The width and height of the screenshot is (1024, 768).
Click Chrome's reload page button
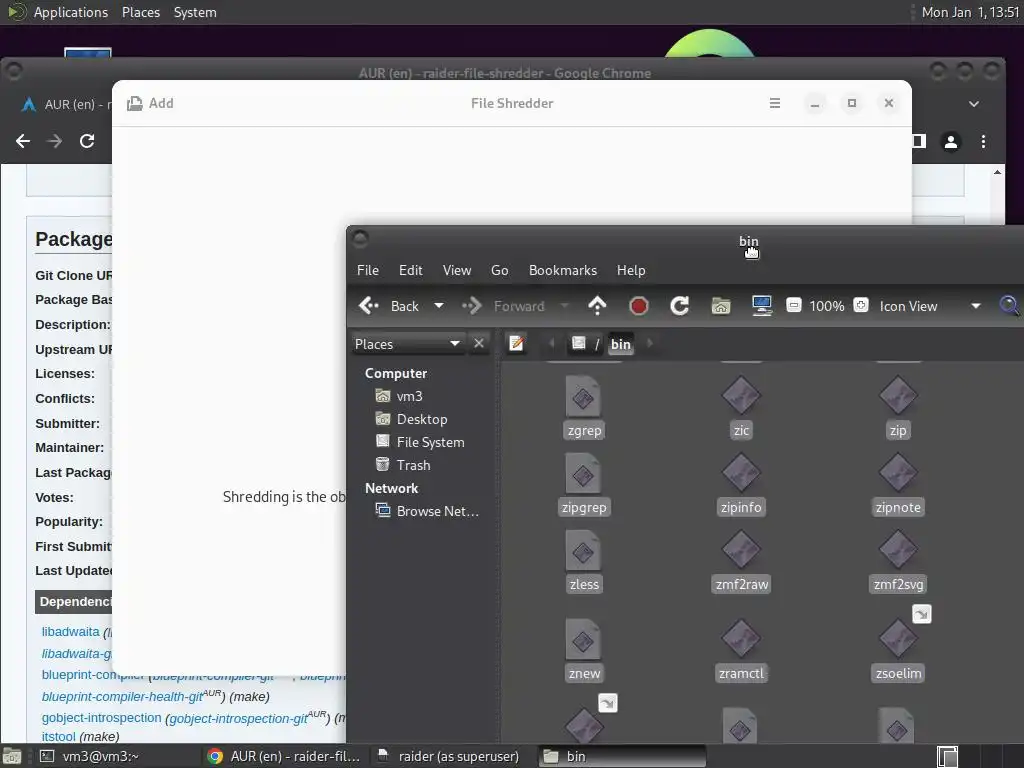pos(87,141)
